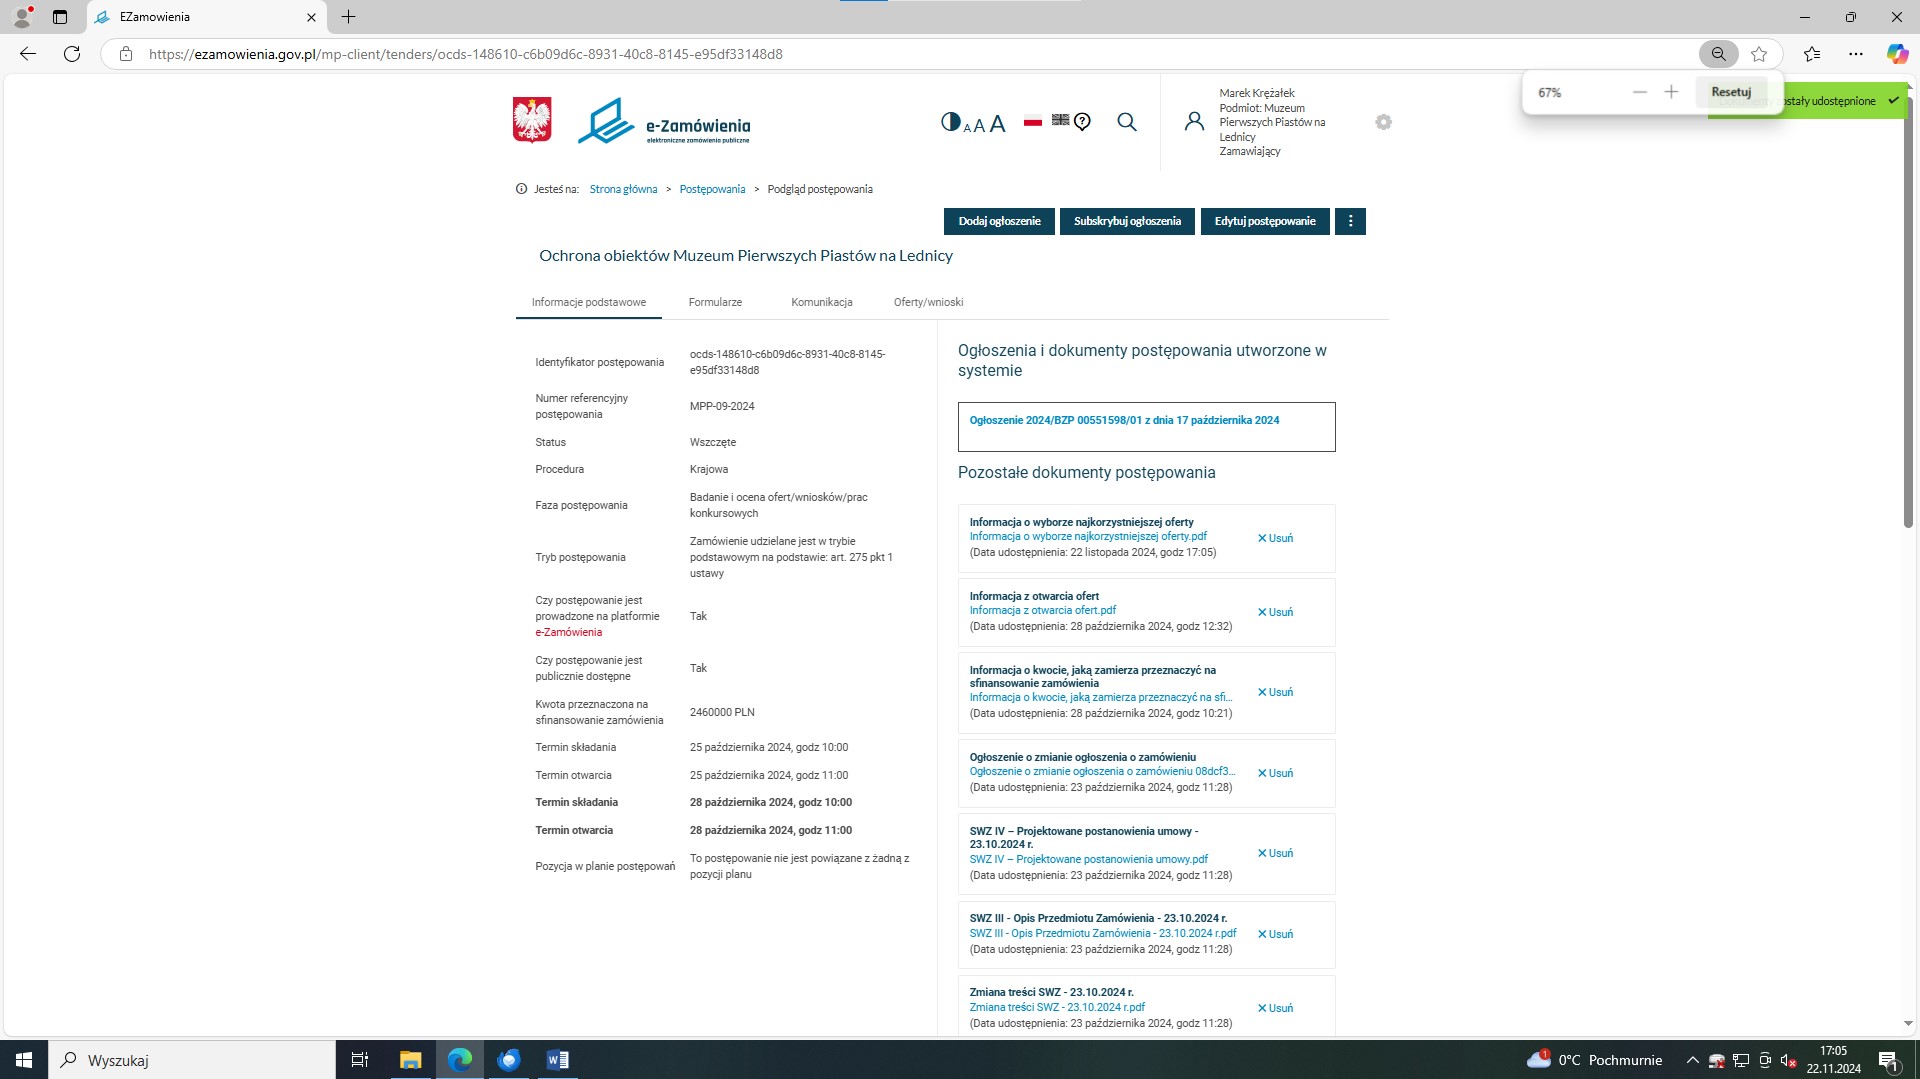Open the user profile icon
Screen dimensions: 1920x1079
point(1194,122)
